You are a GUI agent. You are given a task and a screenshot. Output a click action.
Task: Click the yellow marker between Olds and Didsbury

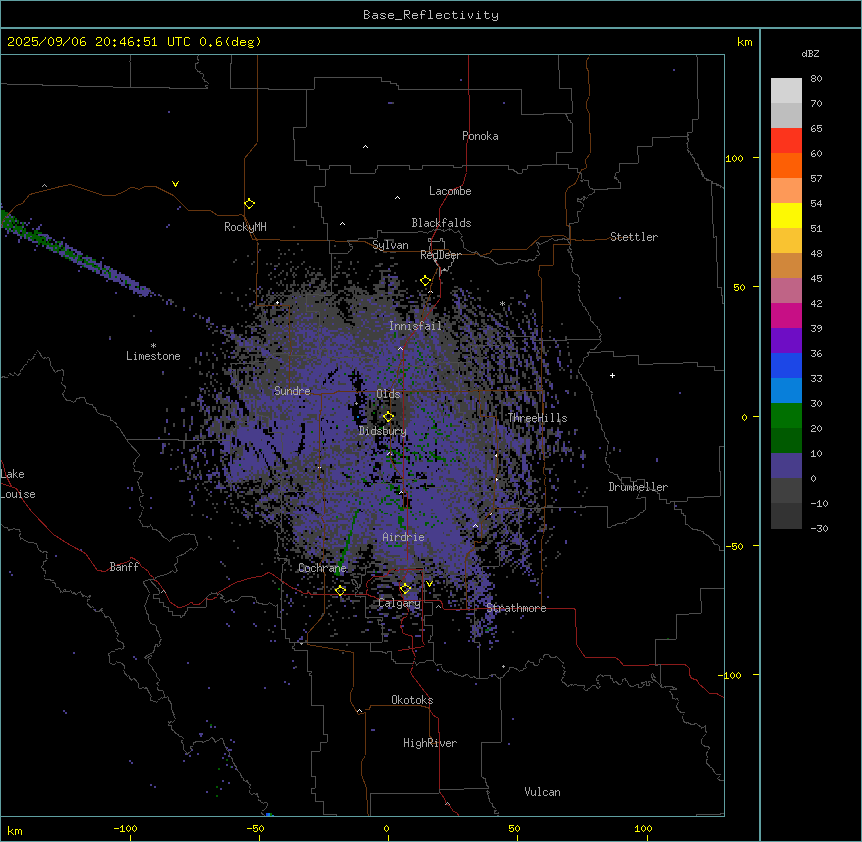click(388, 416)
